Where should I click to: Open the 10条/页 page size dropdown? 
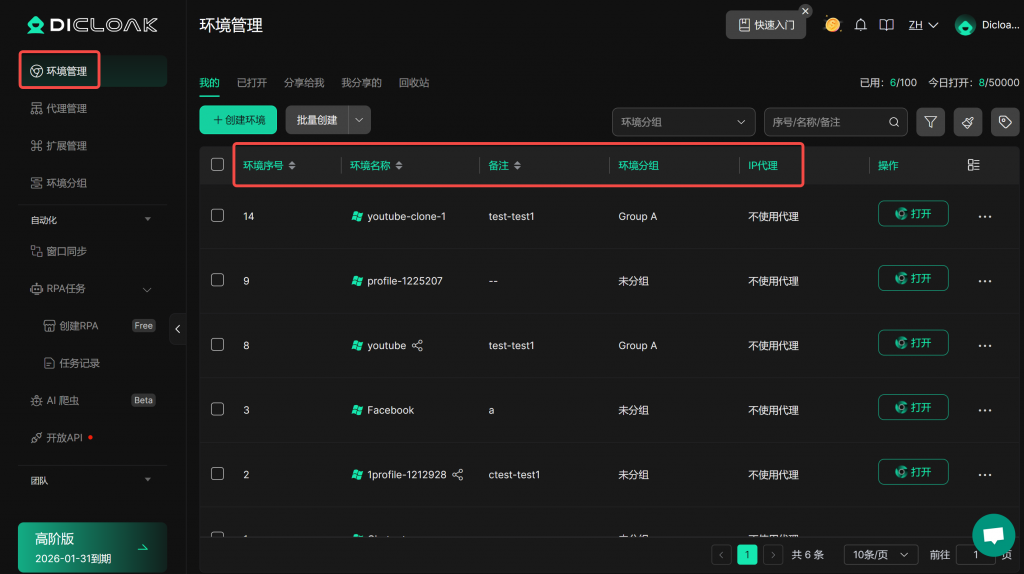(880, 555)
